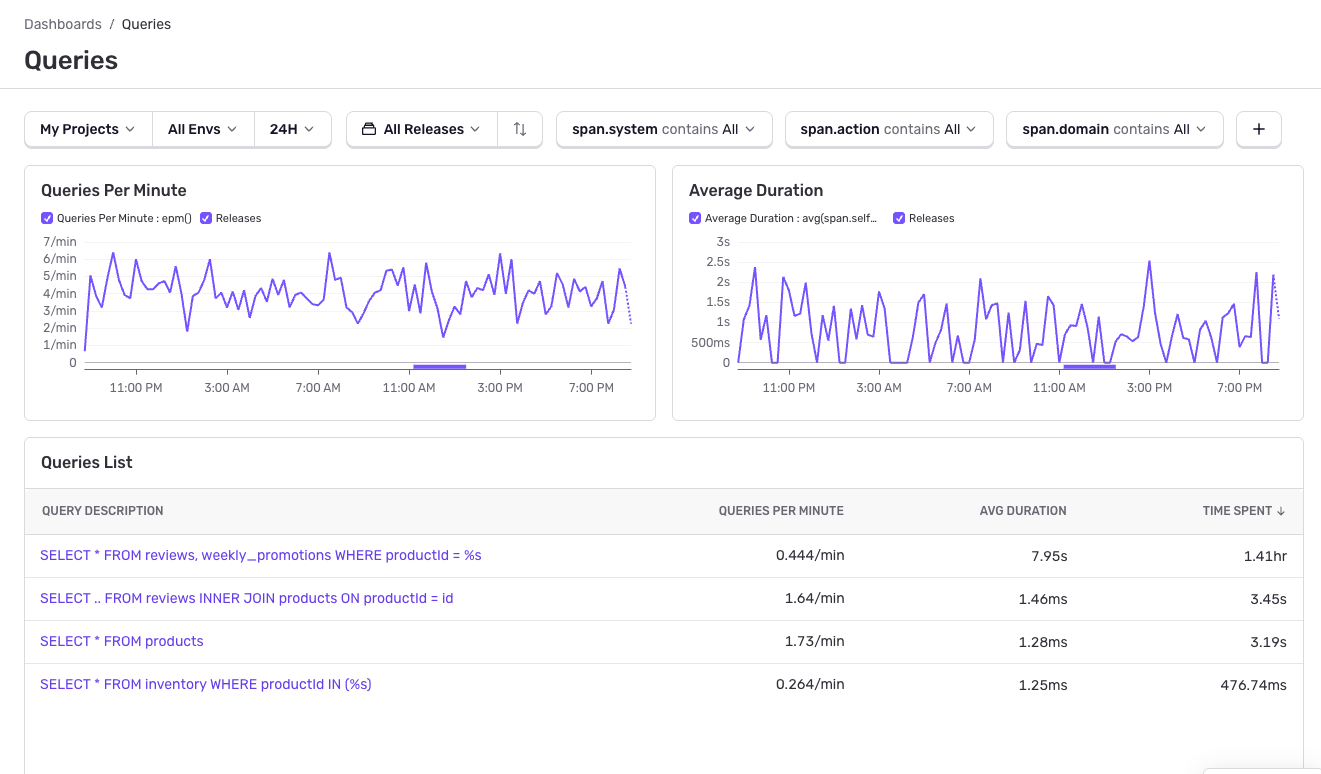Uncheck Queries Per Minute : epm() checkbox
Screen dimensions: 1321x774
tap(46, 218)
